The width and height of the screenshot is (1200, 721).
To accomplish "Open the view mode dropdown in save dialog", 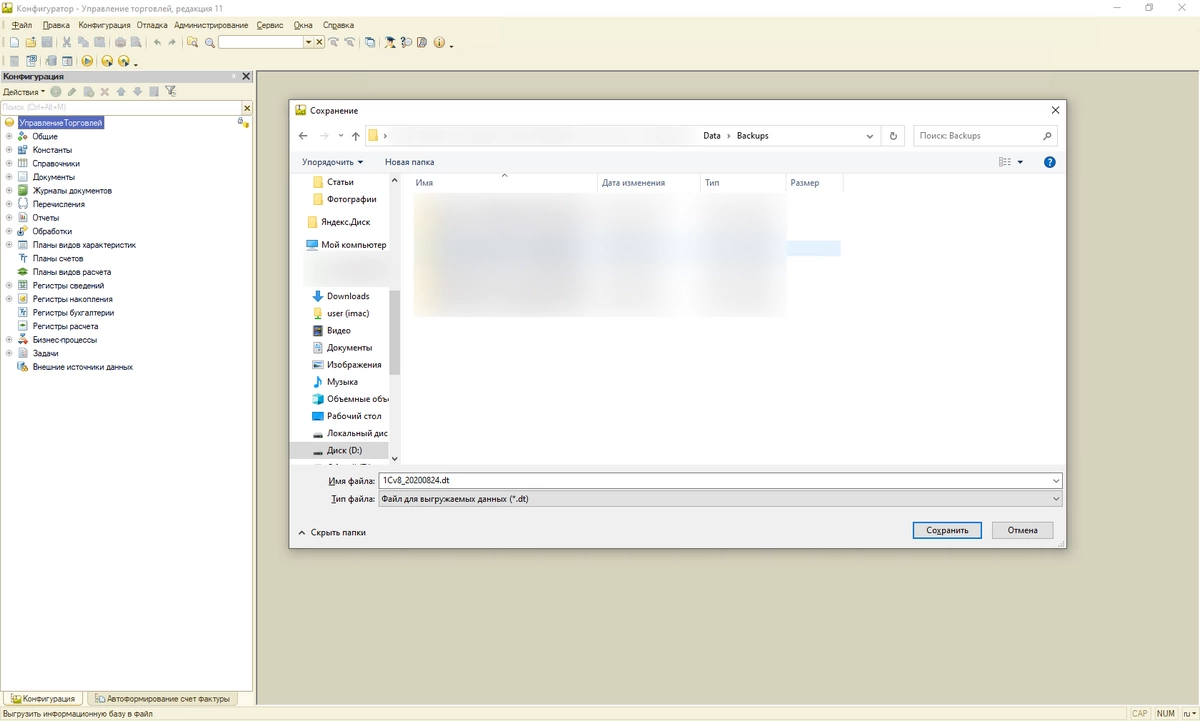I will point(1020,162).
